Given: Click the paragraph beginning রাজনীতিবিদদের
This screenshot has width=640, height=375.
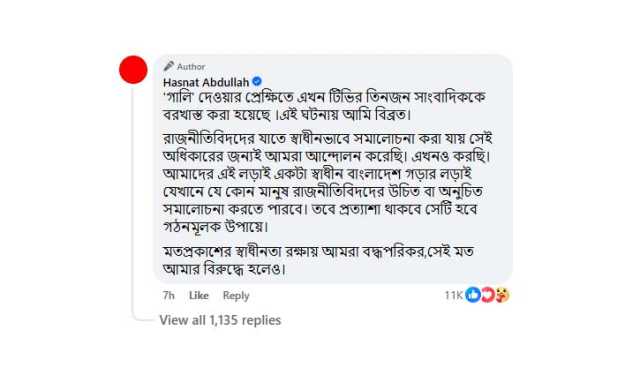Looking at the screenshot, I should pos(327,182).
